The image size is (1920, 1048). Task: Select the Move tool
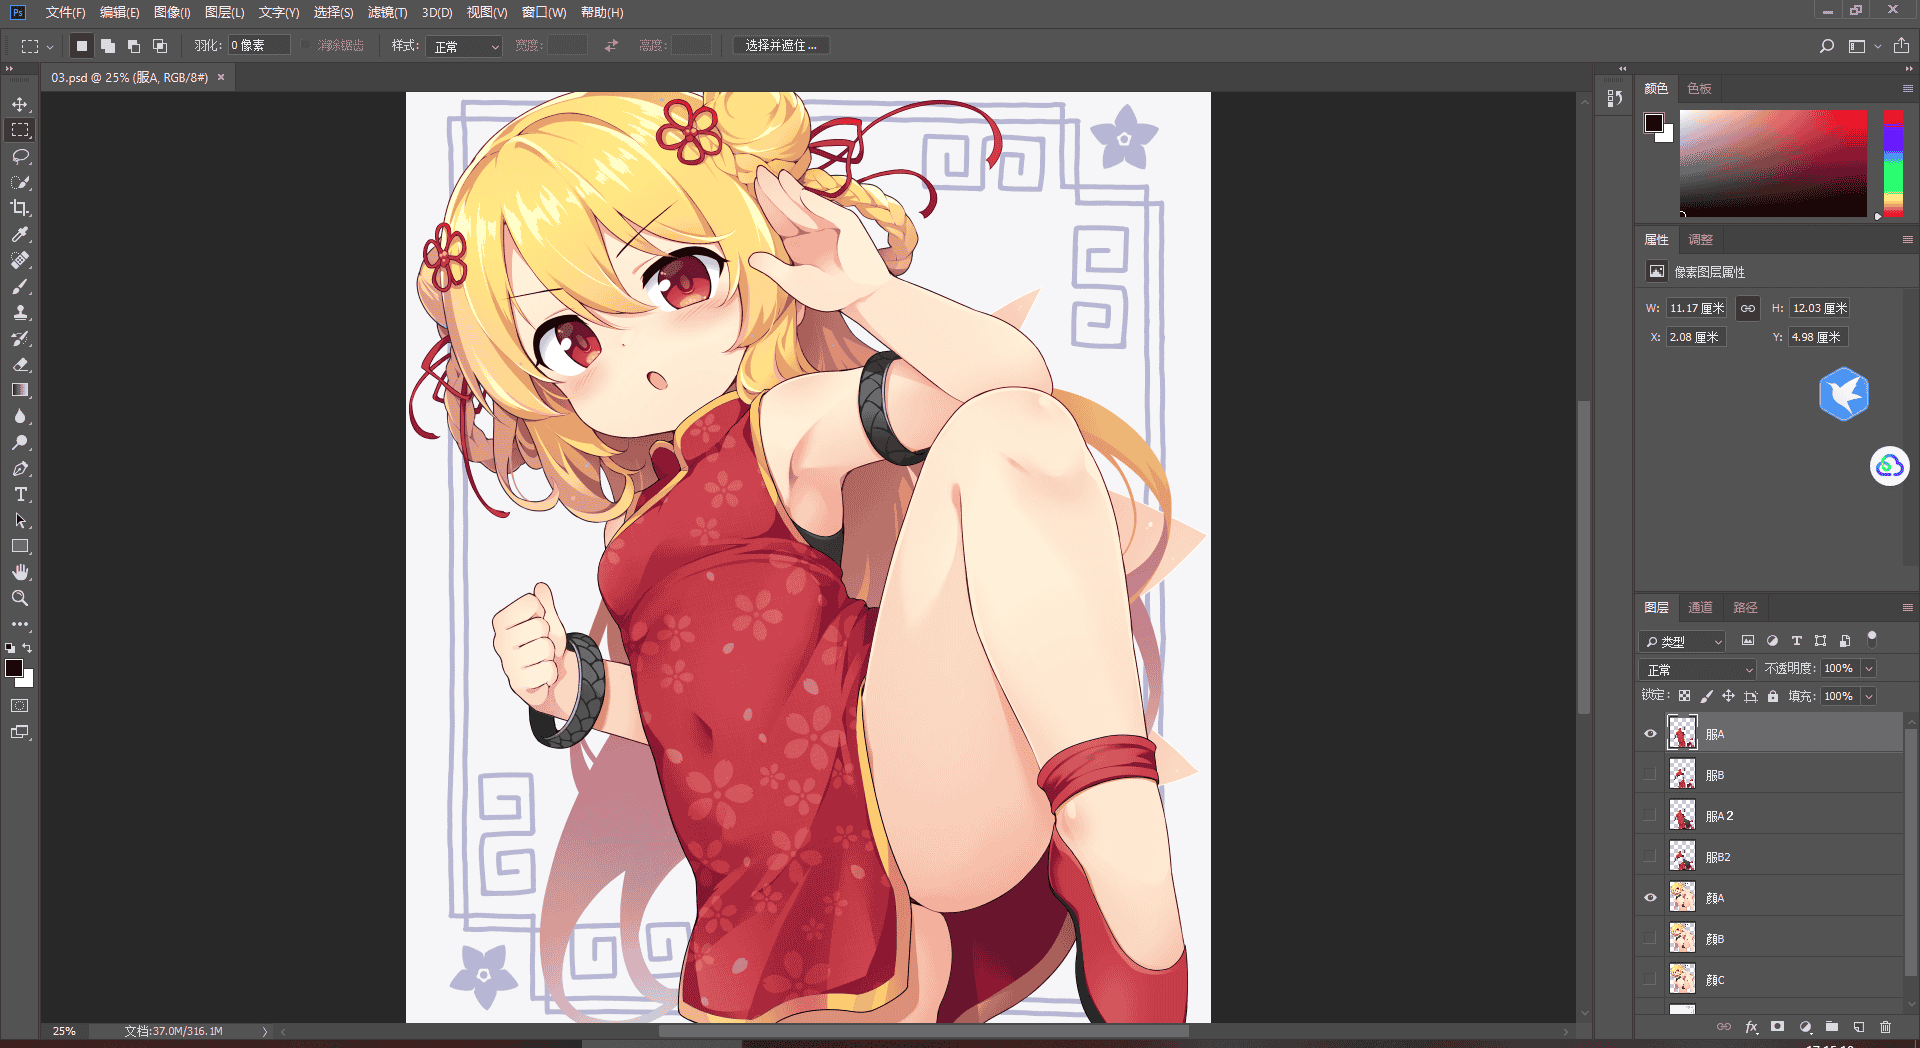pos(20,104)
